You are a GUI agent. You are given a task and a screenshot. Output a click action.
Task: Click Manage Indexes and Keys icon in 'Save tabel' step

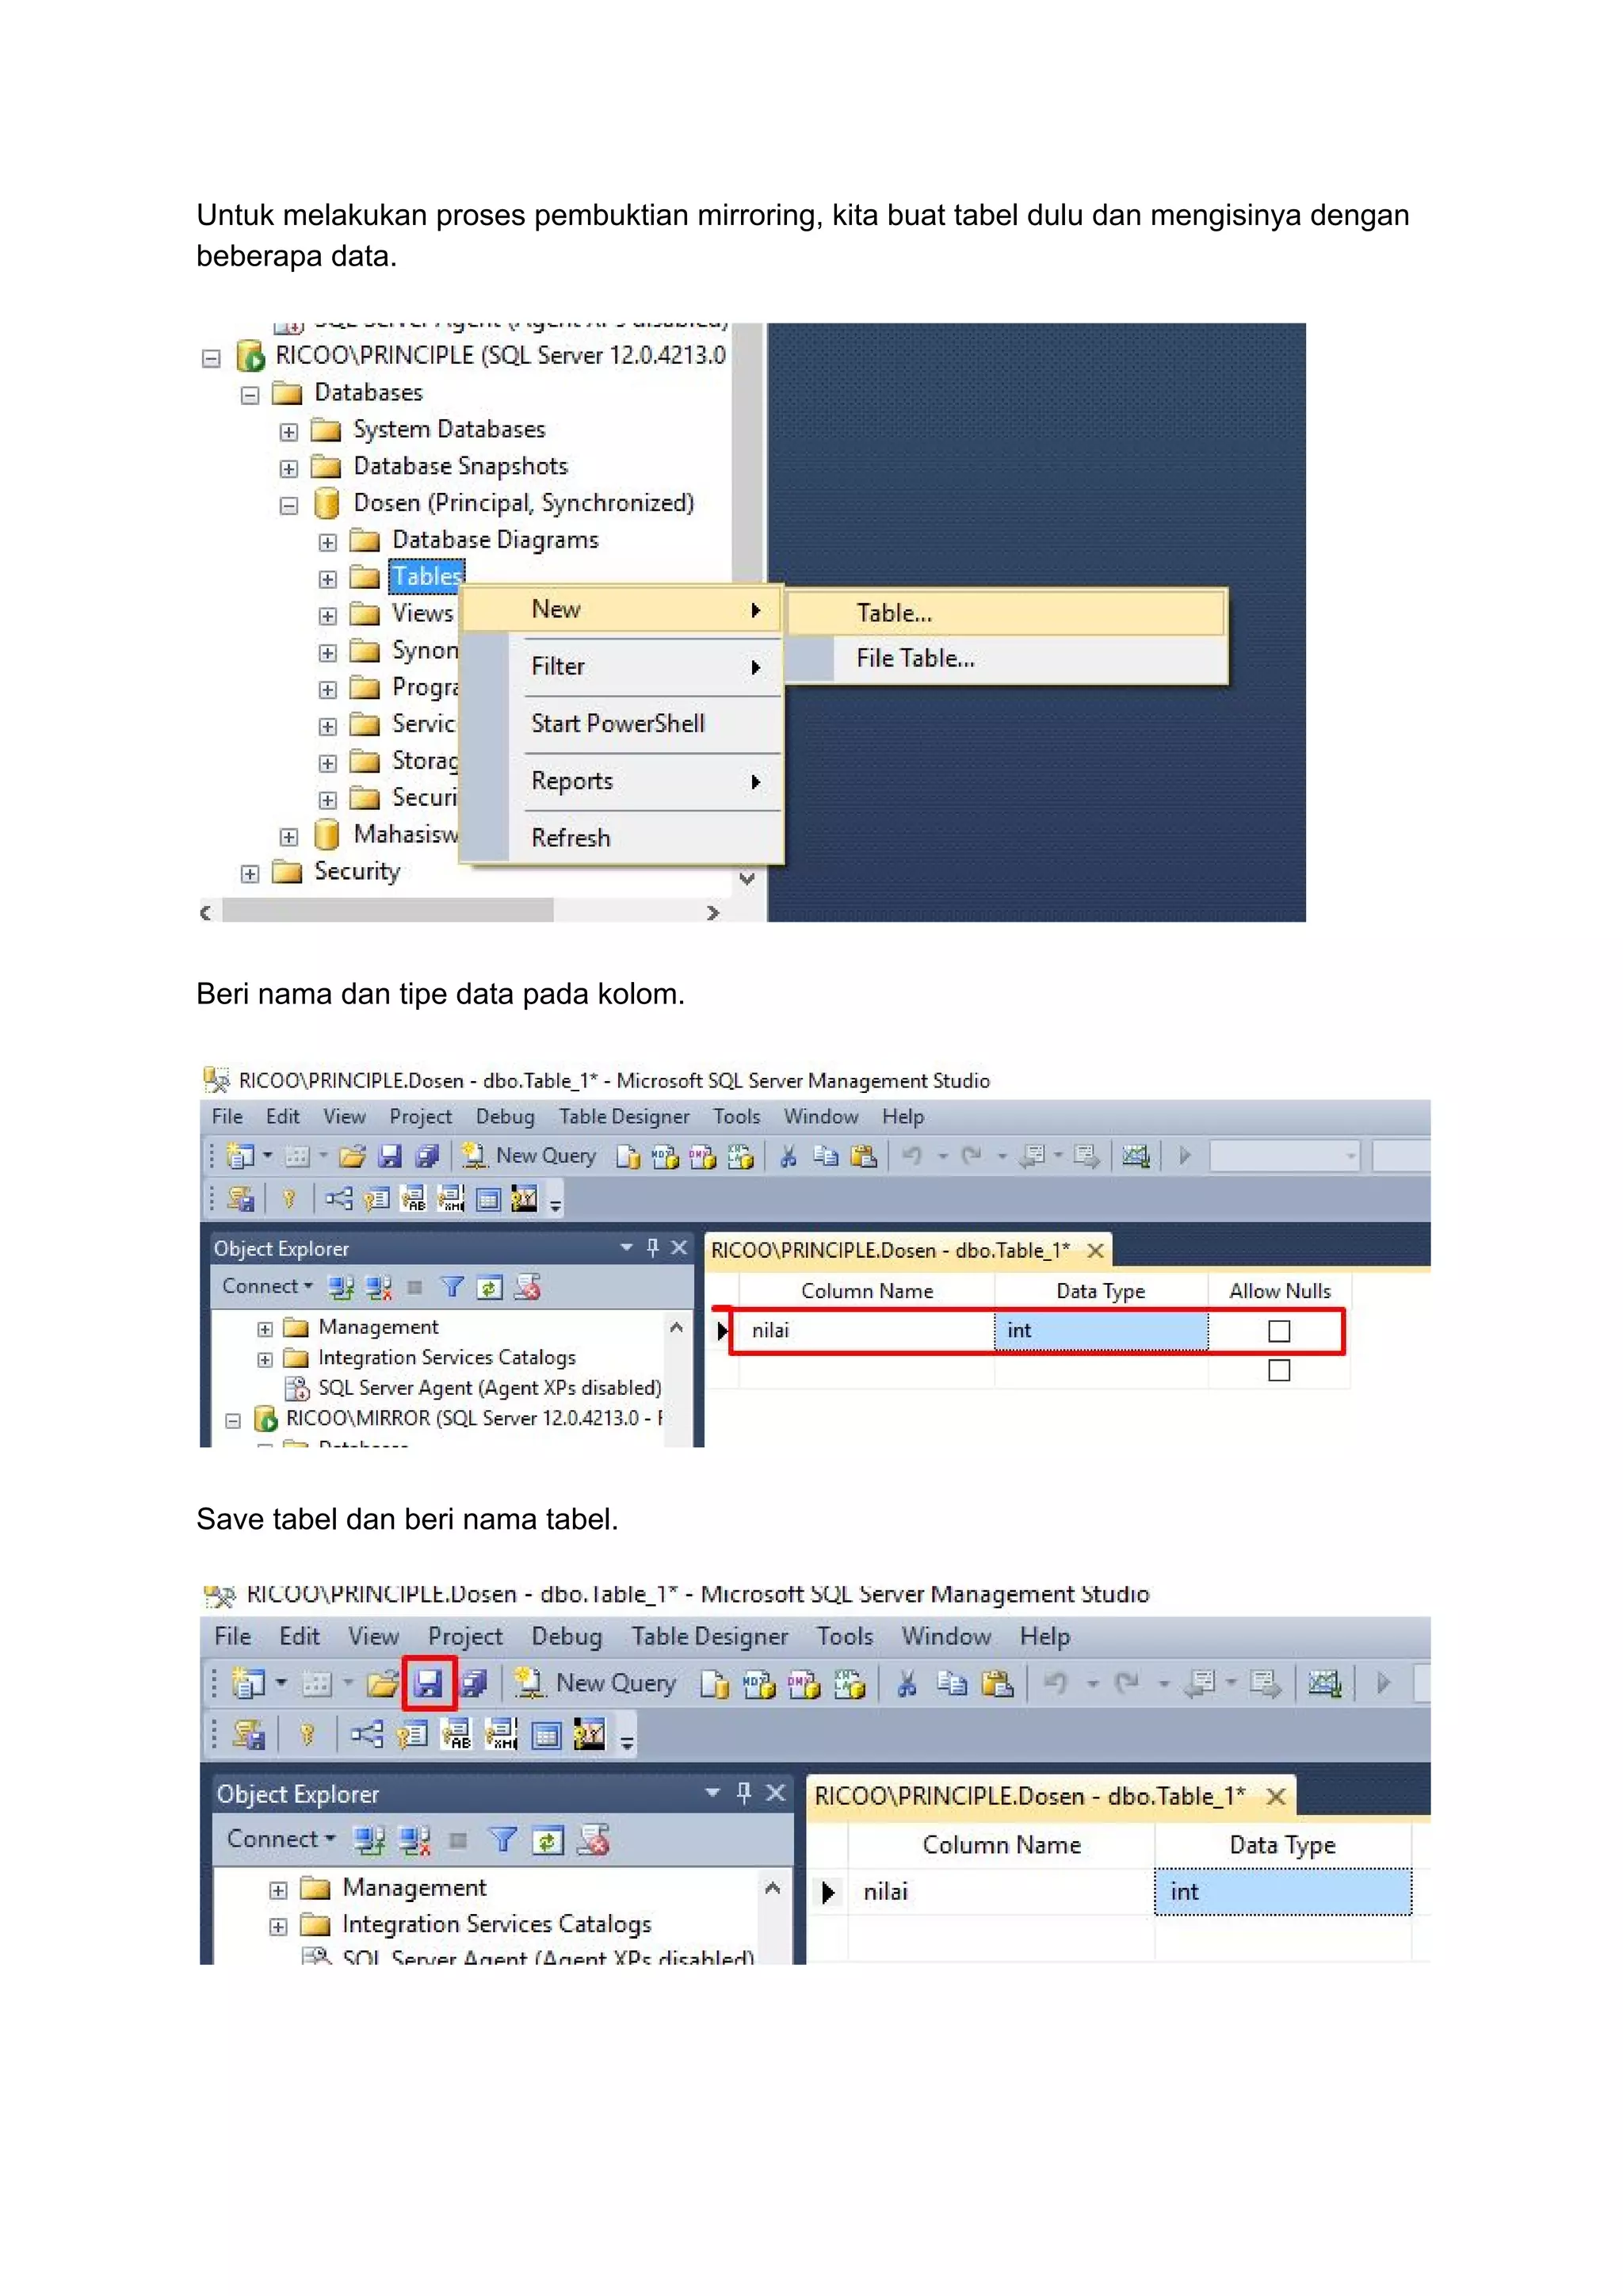pos(412,1734)
